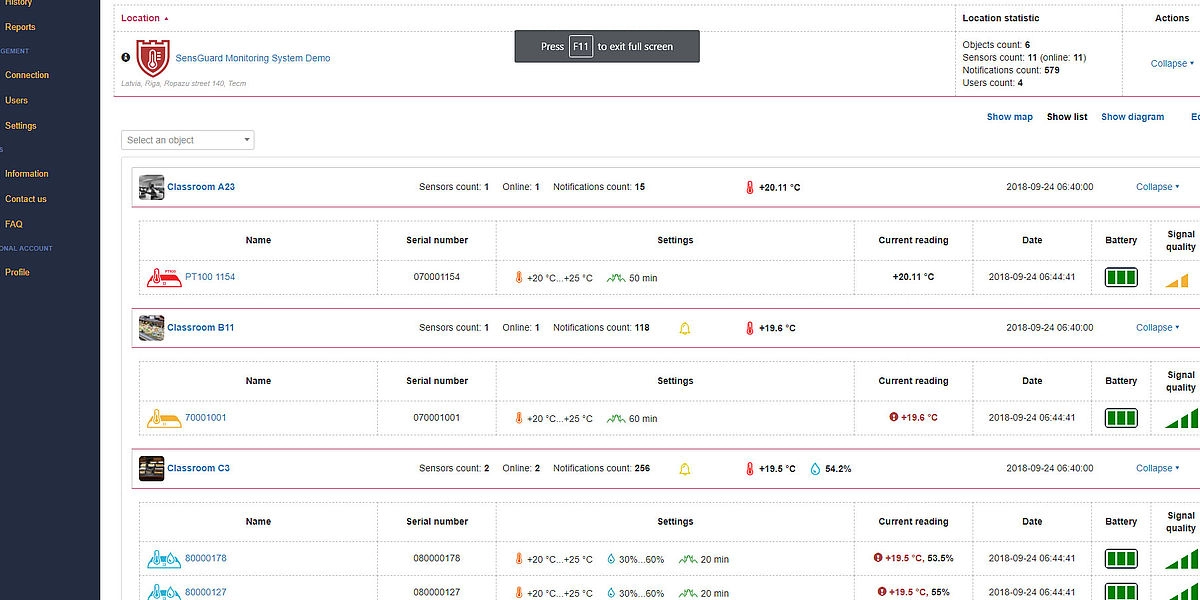Click the SensGuard red shield logo

pos(153,58)
